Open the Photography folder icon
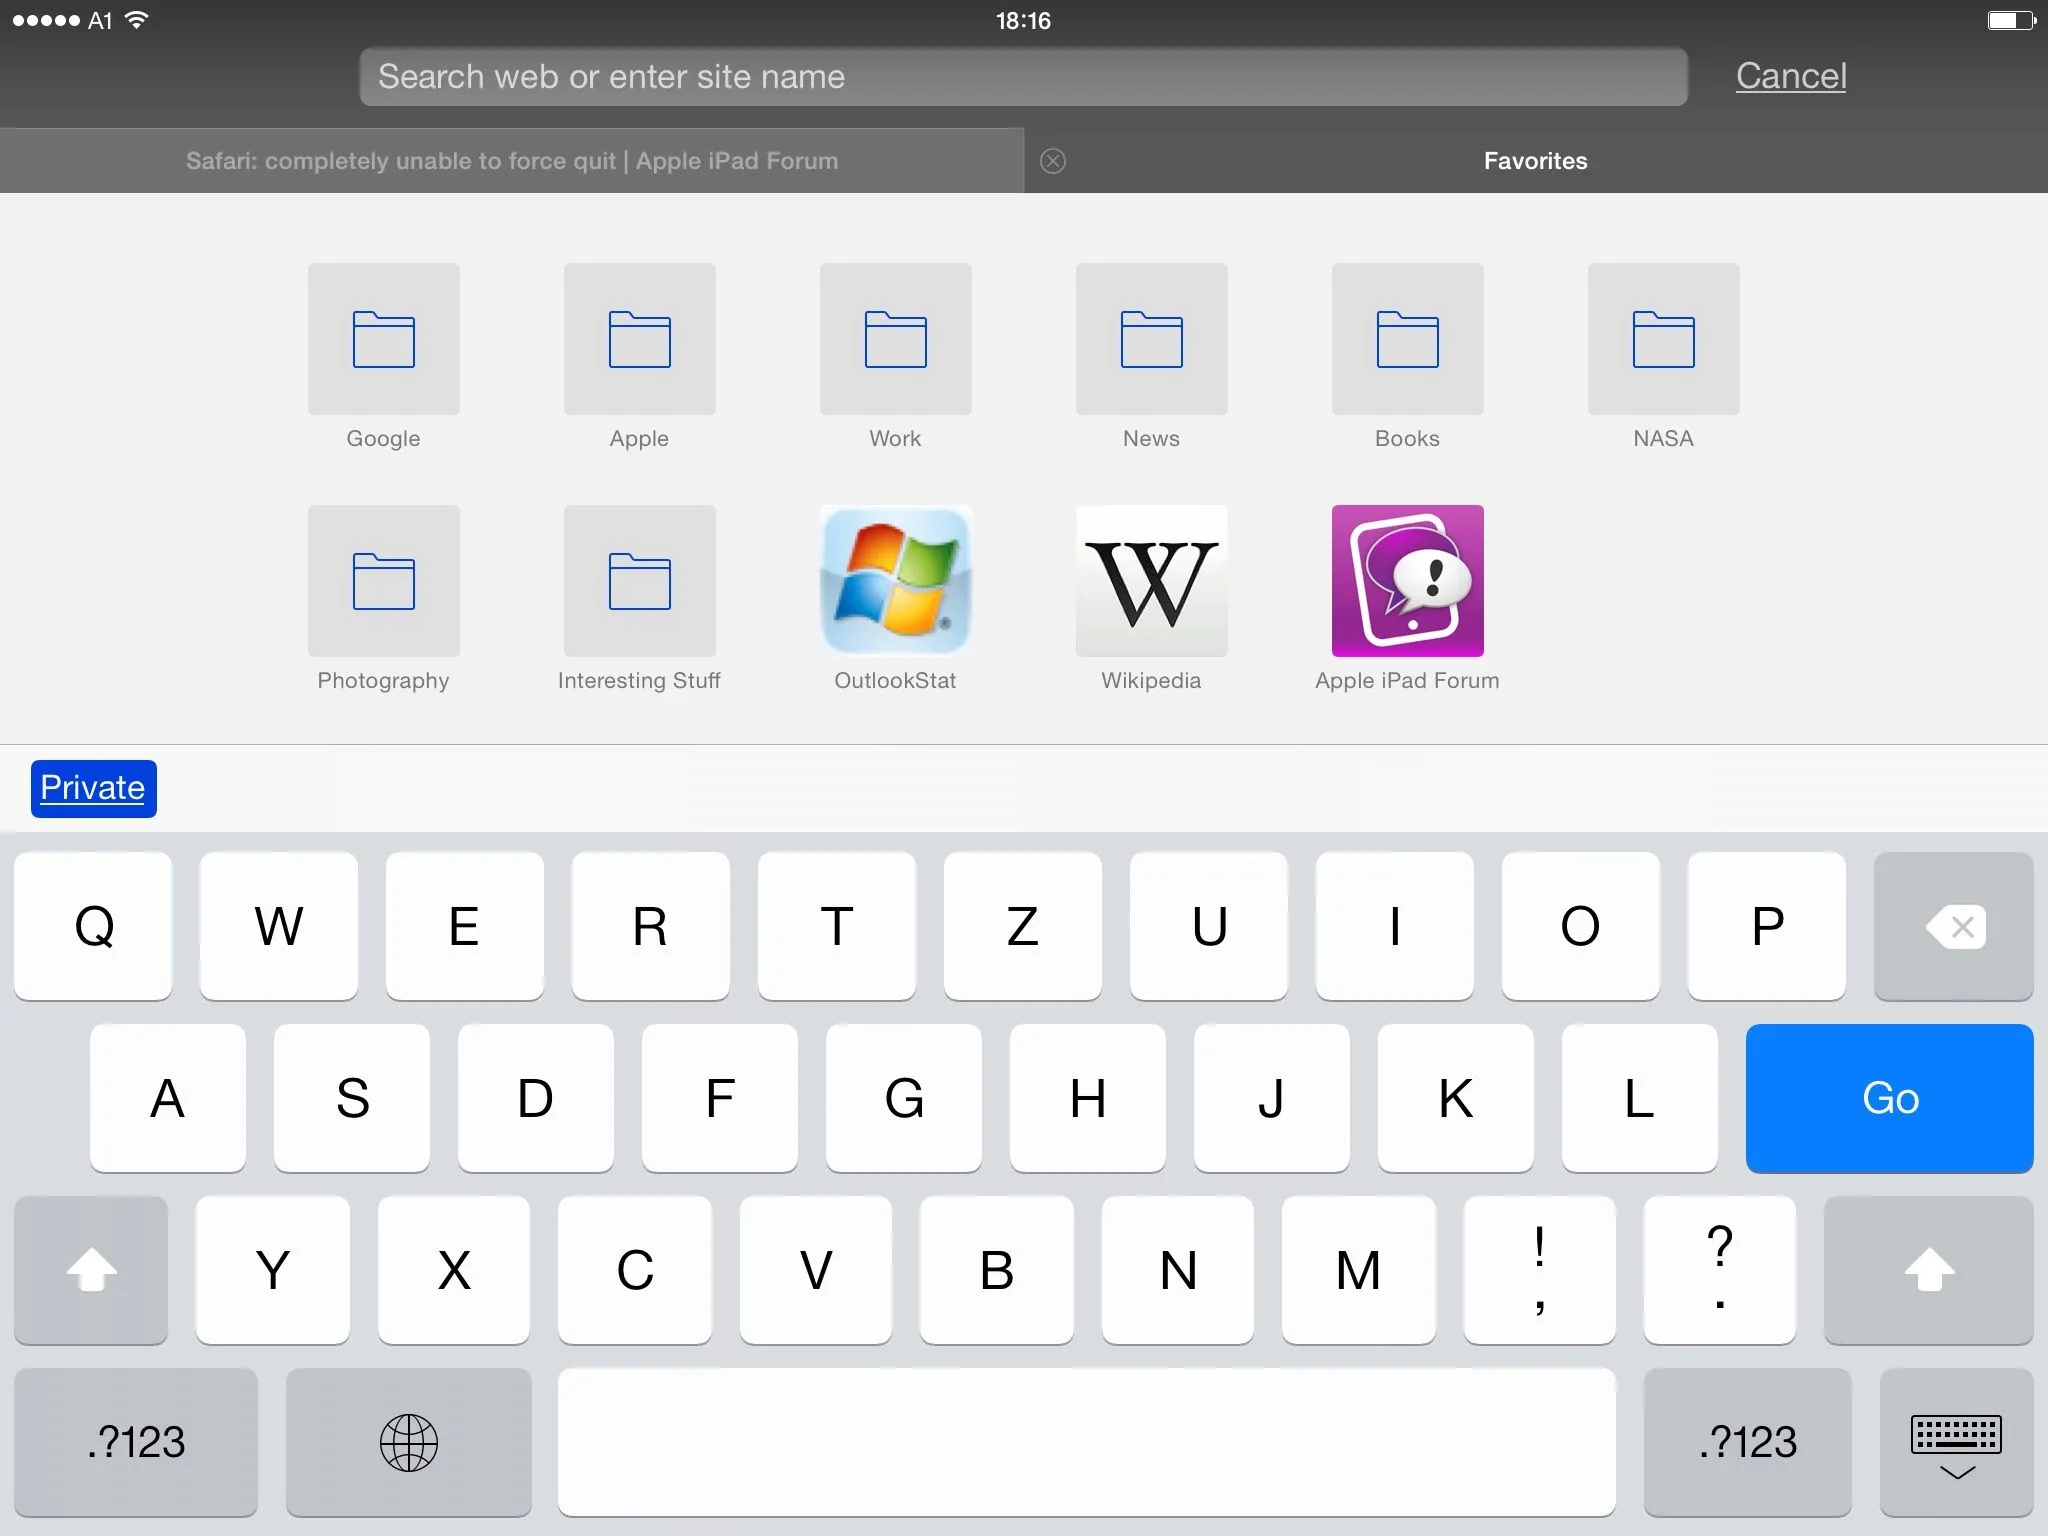 coord(383,581)
